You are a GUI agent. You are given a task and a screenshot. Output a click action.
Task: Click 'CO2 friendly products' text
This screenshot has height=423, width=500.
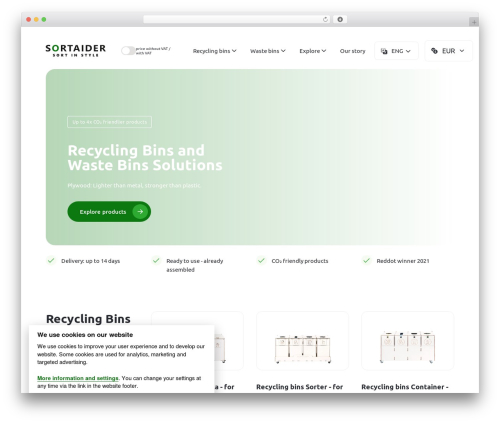click(300, 261)
